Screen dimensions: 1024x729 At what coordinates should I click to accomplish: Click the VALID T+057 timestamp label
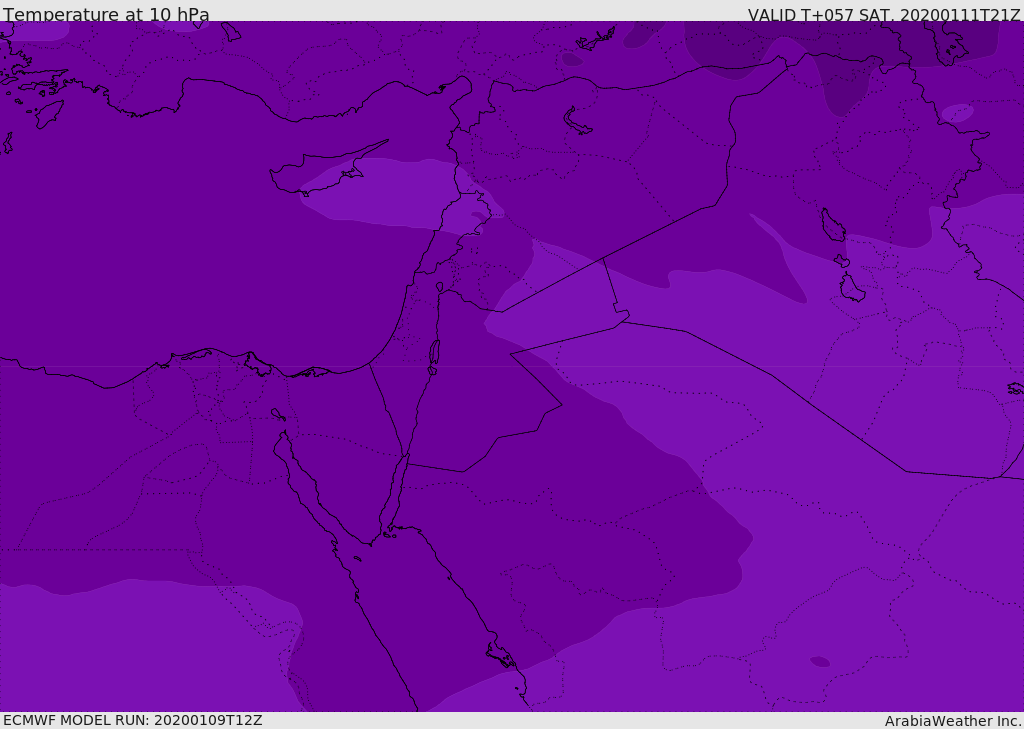pos(884,14)
